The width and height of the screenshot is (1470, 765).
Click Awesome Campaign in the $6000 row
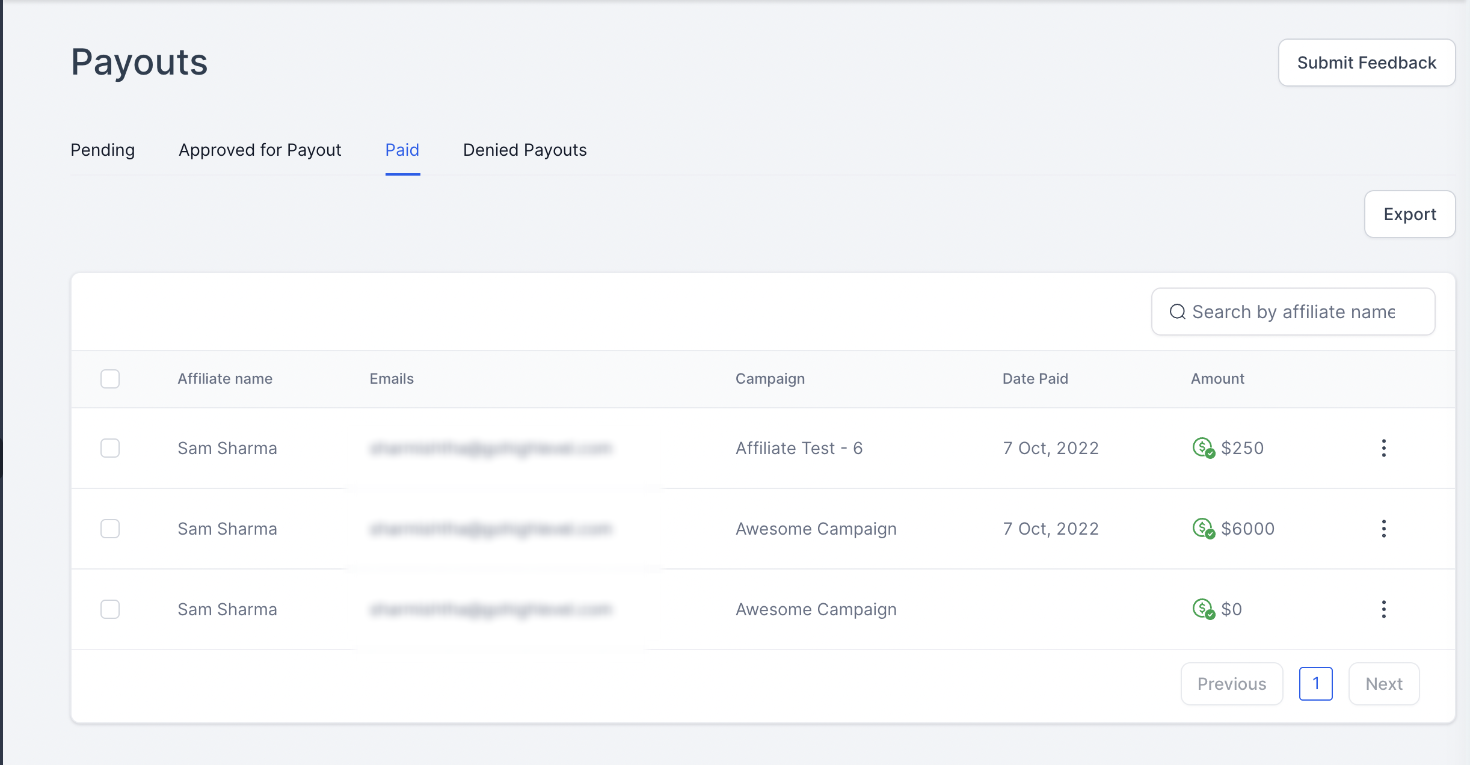(x=816, y=528)
